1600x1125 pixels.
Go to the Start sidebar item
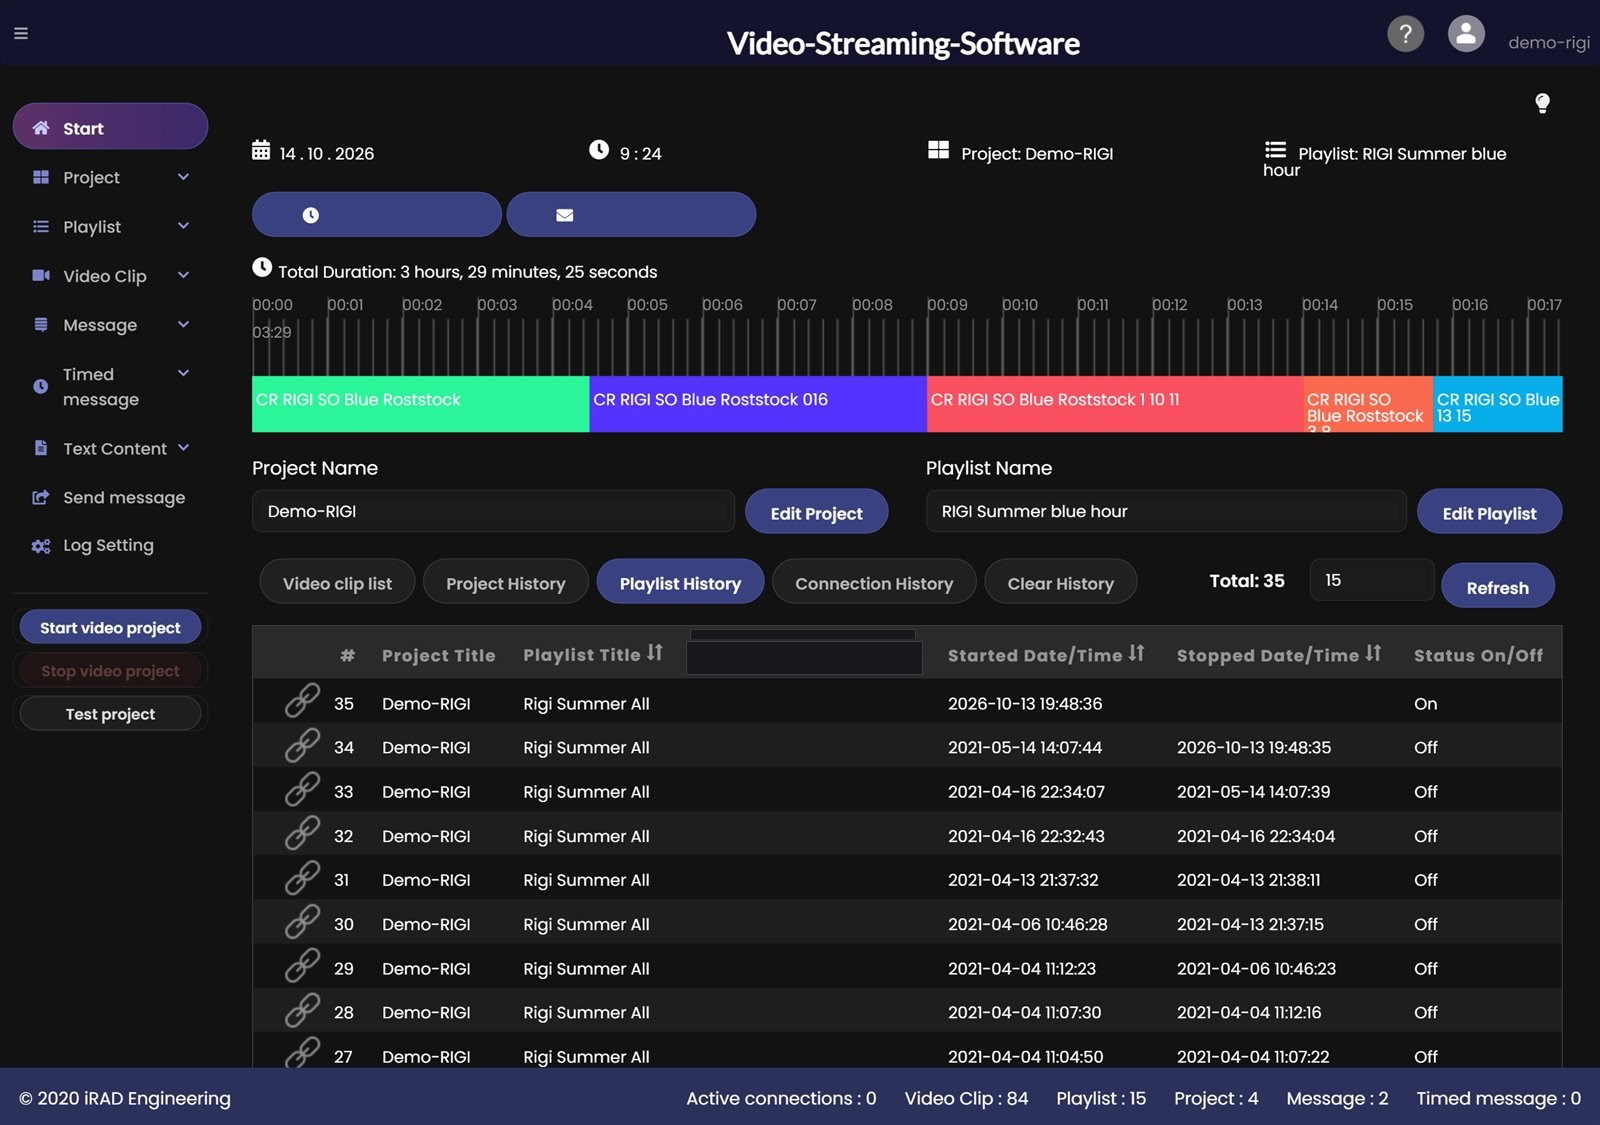pyautogui.click(x=110, y=127)
